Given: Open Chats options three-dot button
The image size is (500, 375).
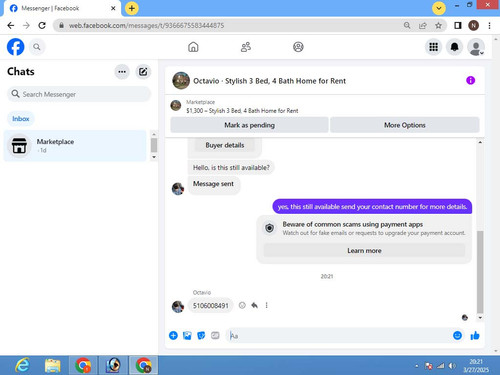Looking at the screenshot, I should coord(122,72).
